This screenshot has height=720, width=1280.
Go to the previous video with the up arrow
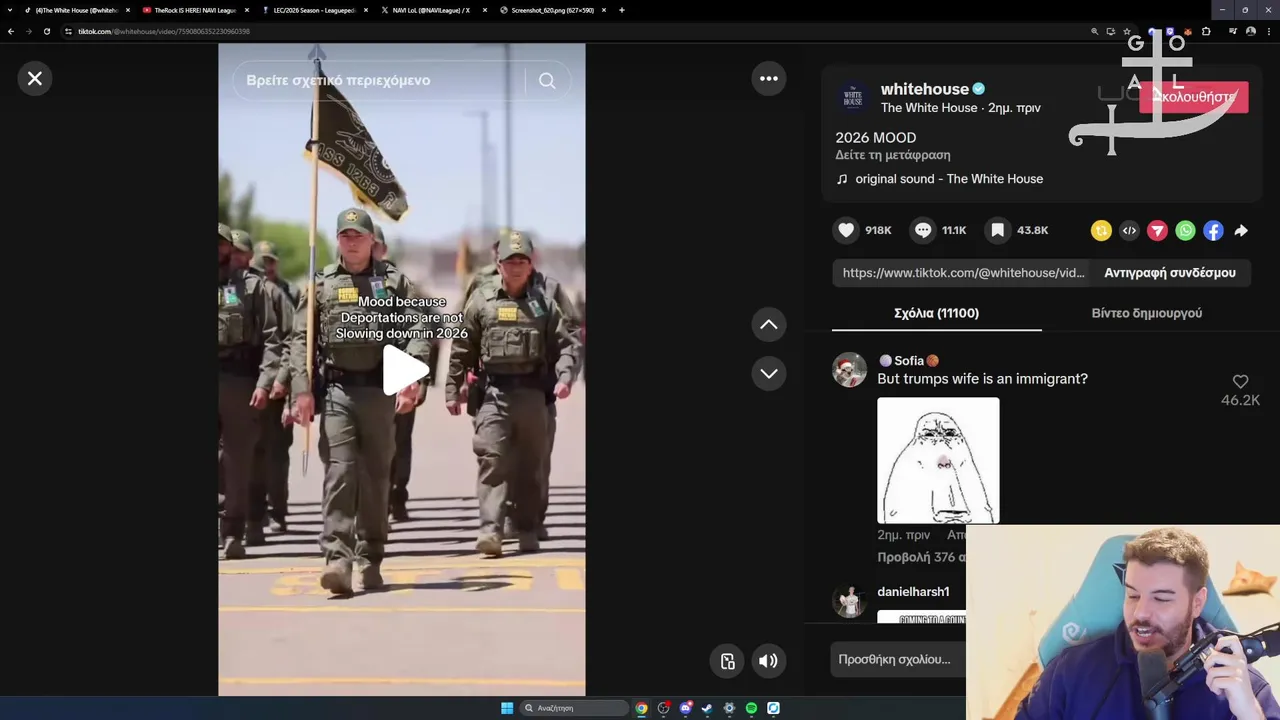click(769, 324)
